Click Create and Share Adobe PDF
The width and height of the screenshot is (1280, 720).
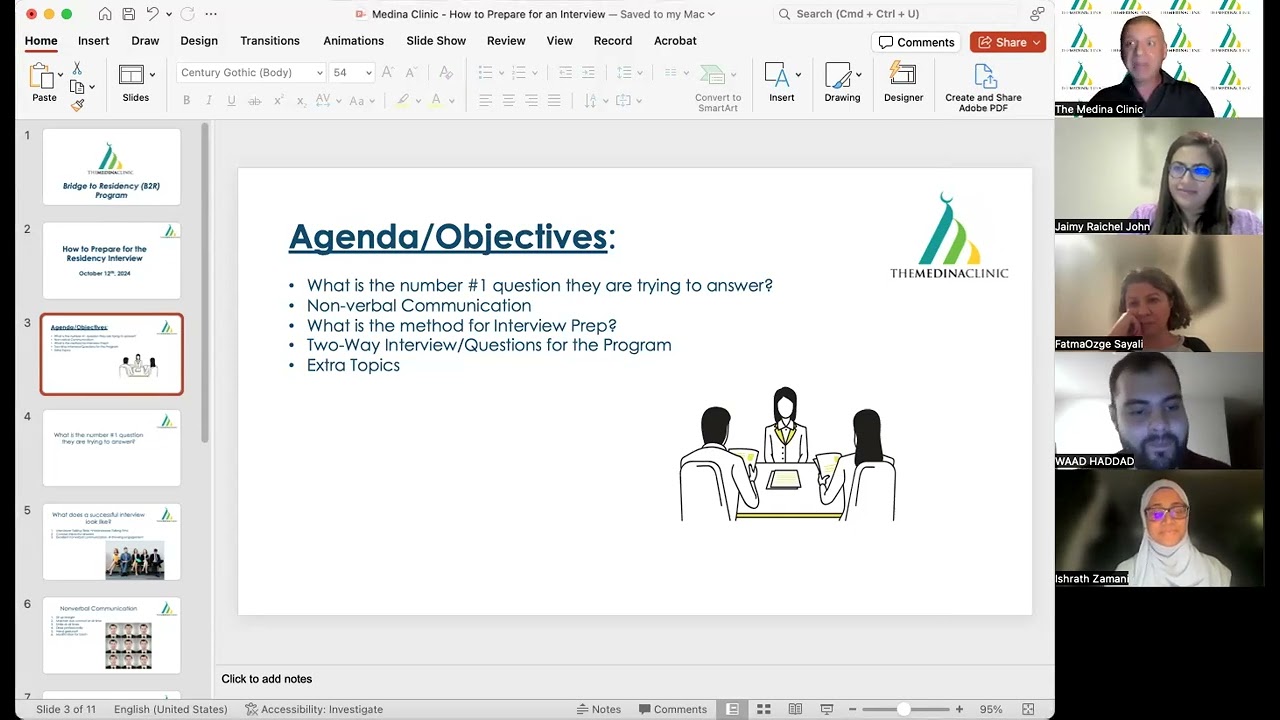(983, 88)
